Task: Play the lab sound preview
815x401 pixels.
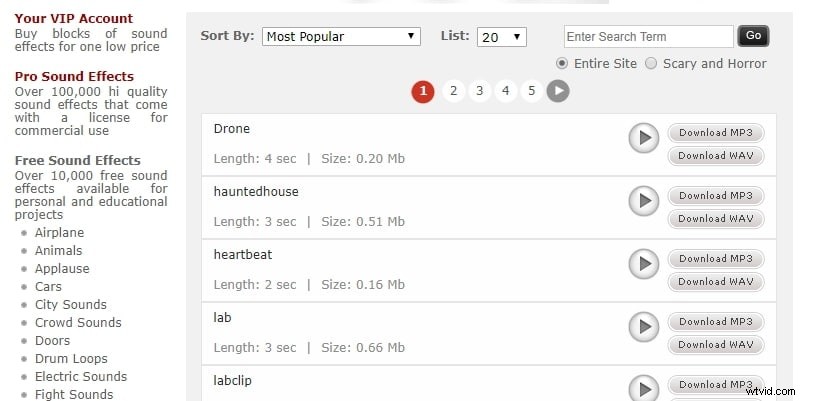Action: click(644, 327)
